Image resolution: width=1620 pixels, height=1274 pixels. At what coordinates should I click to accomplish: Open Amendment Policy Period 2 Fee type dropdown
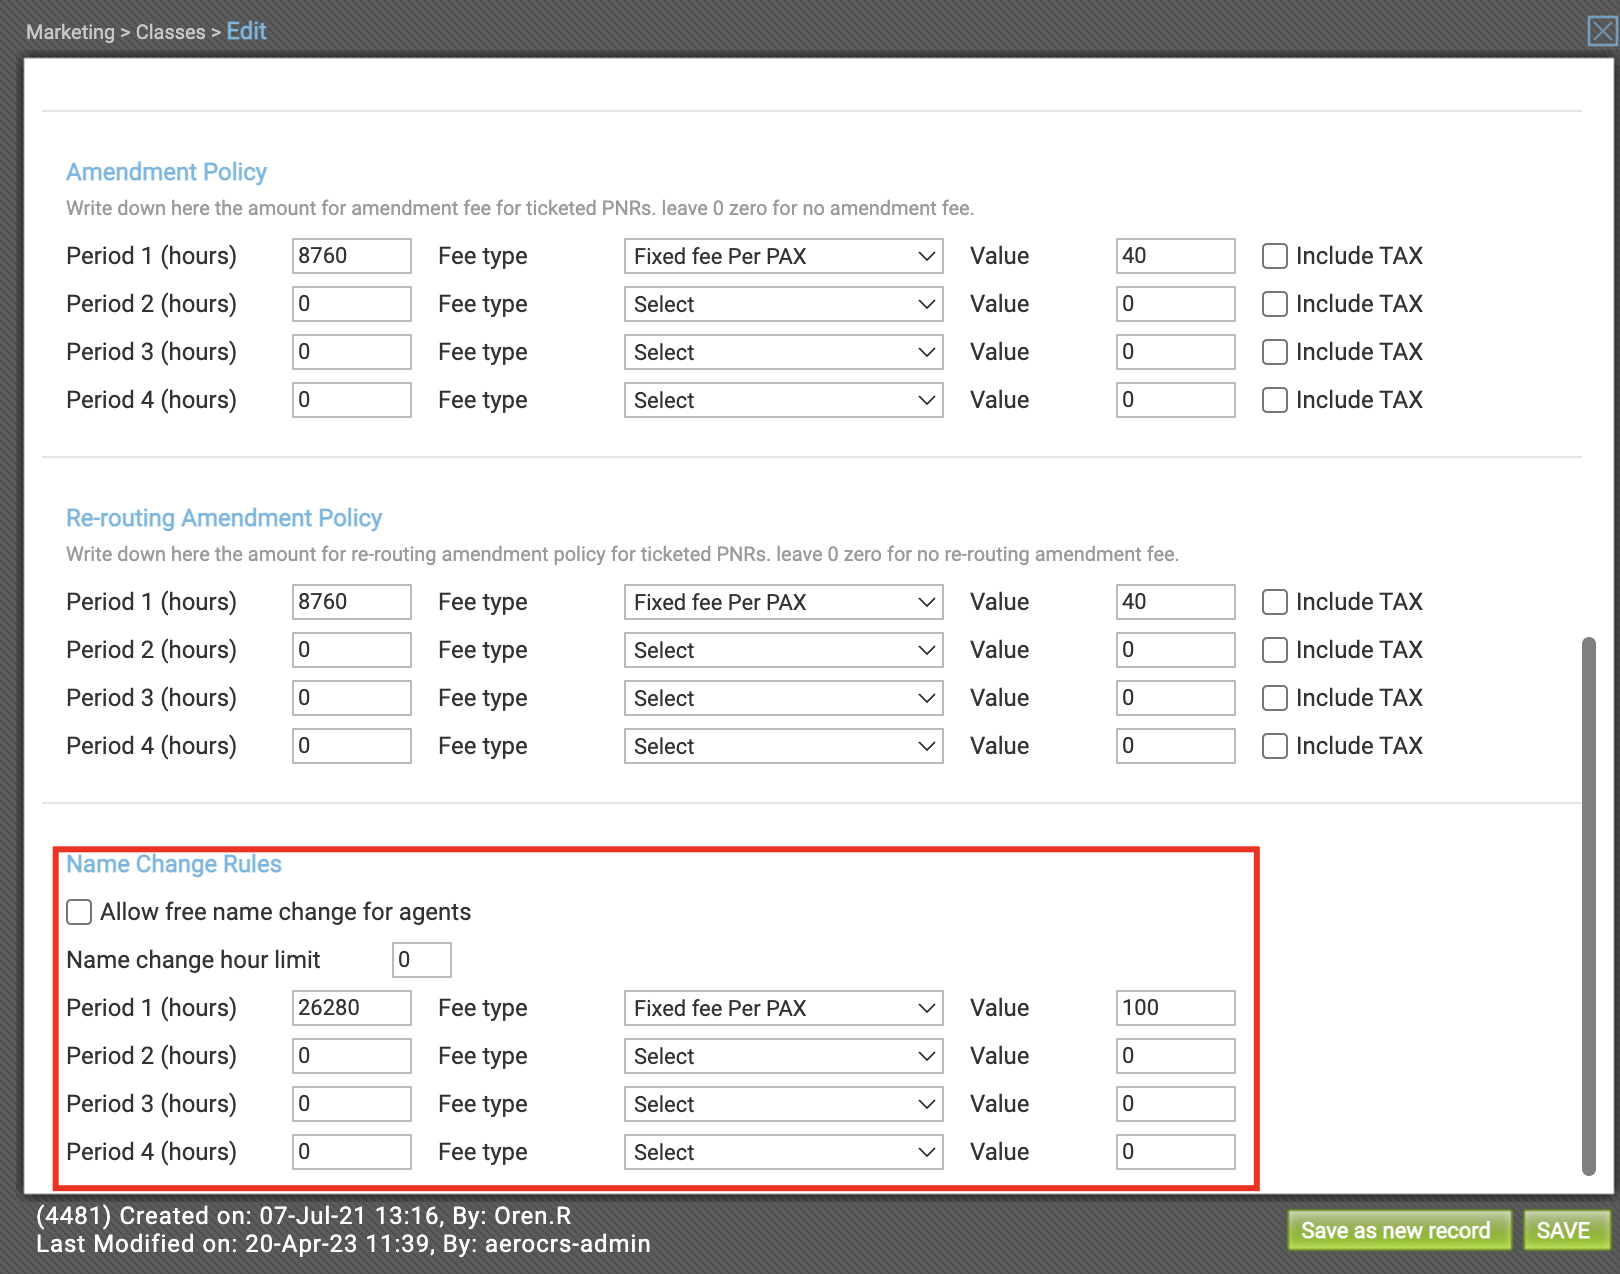(x=784, y=304)
